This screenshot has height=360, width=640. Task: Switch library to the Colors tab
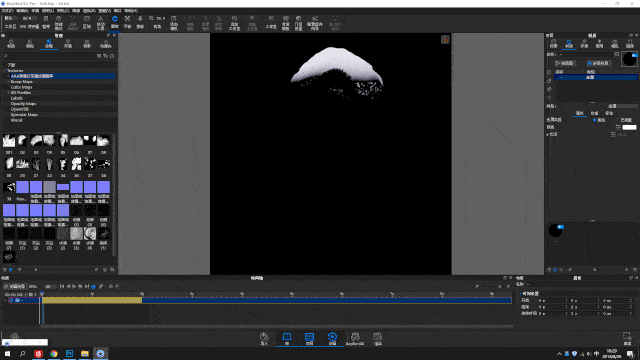click(30, 44)
